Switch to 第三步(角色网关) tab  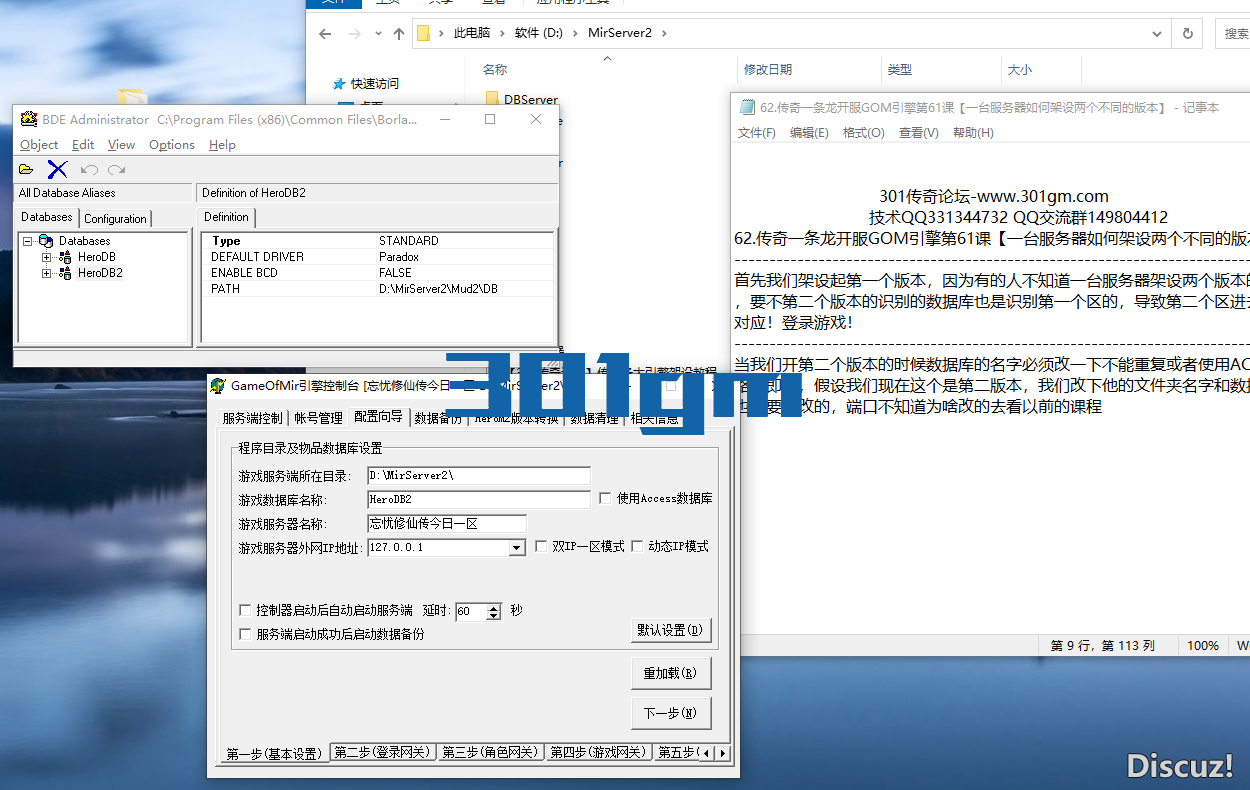click(x=491, y=752)
